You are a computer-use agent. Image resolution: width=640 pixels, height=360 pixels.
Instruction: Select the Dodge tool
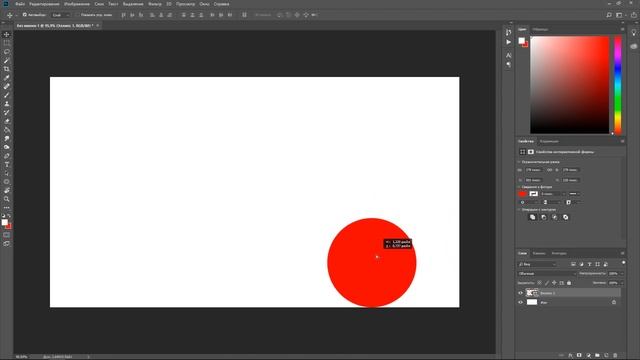point(7,147)
